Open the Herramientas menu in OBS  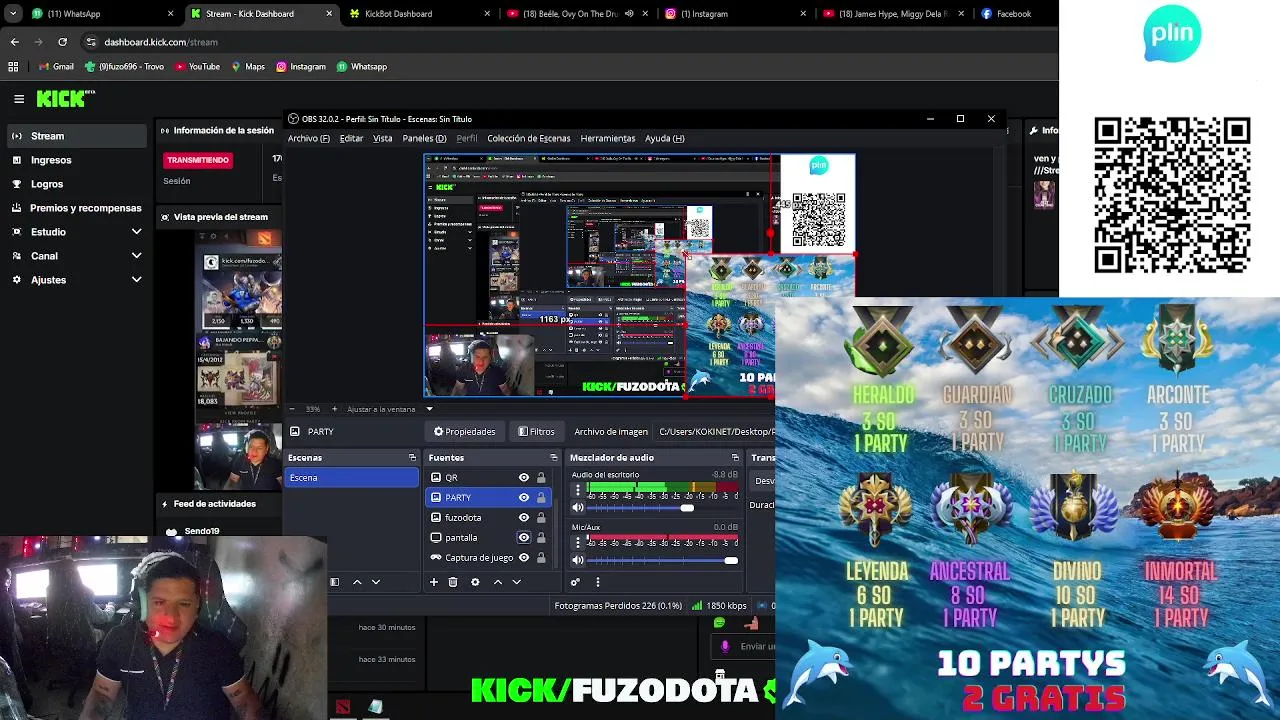coord(607,138)
